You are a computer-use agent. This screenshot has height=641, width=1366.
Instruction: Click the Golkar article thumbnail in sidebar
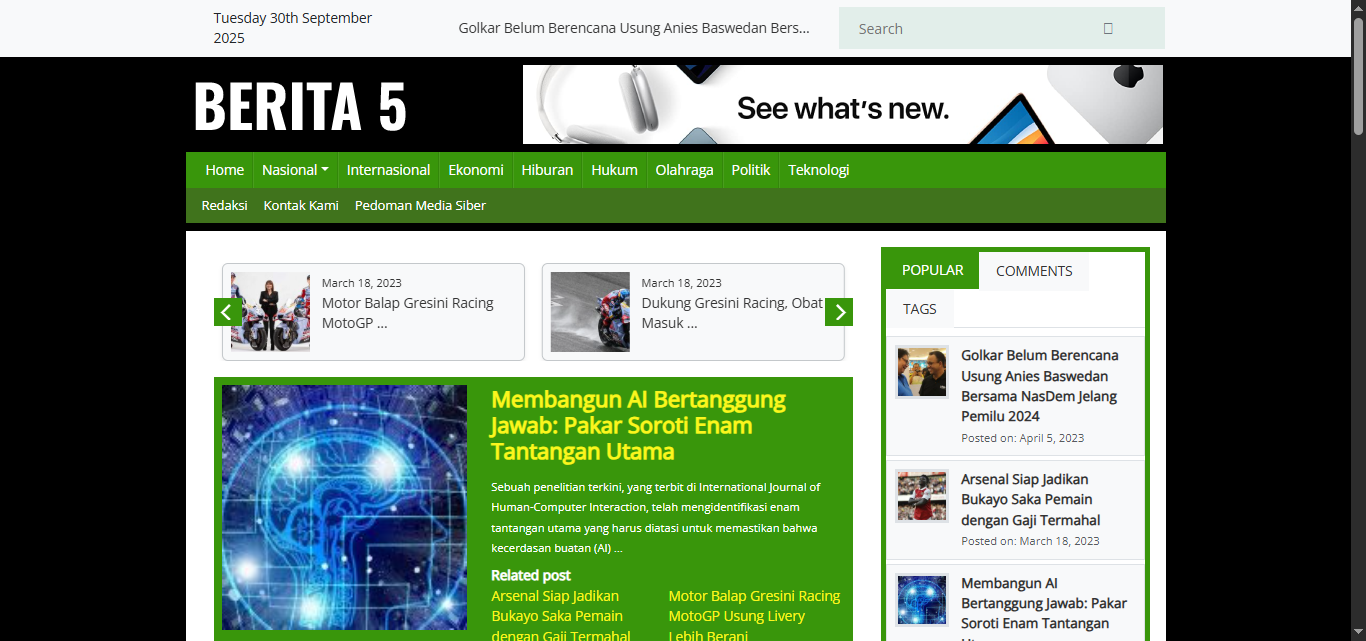(921, 372)
